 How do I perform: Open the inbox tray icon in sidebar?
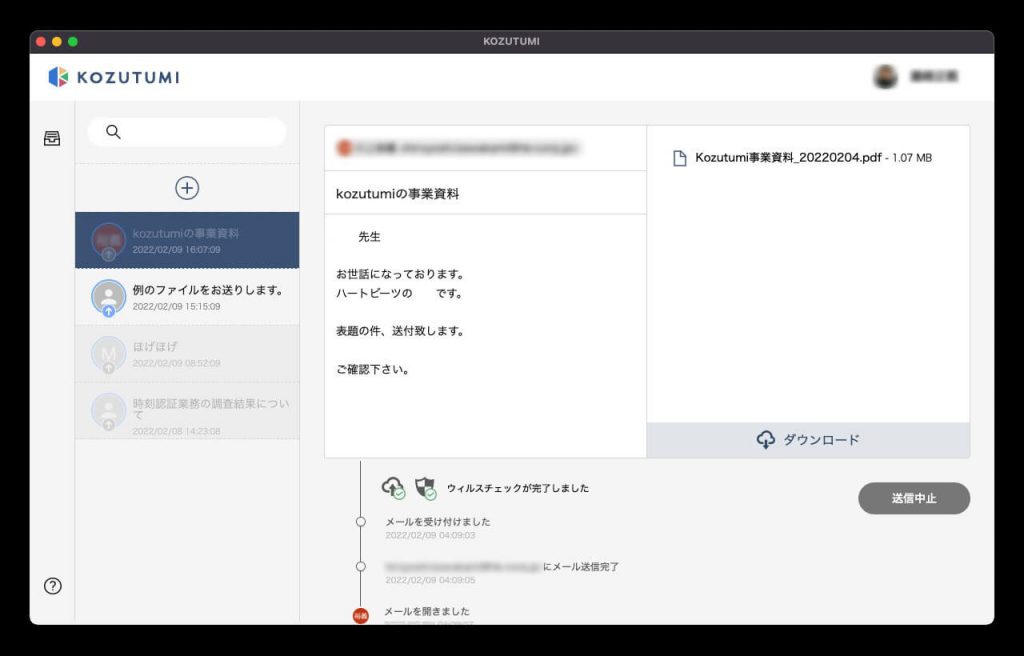click(x=52, y=138)
